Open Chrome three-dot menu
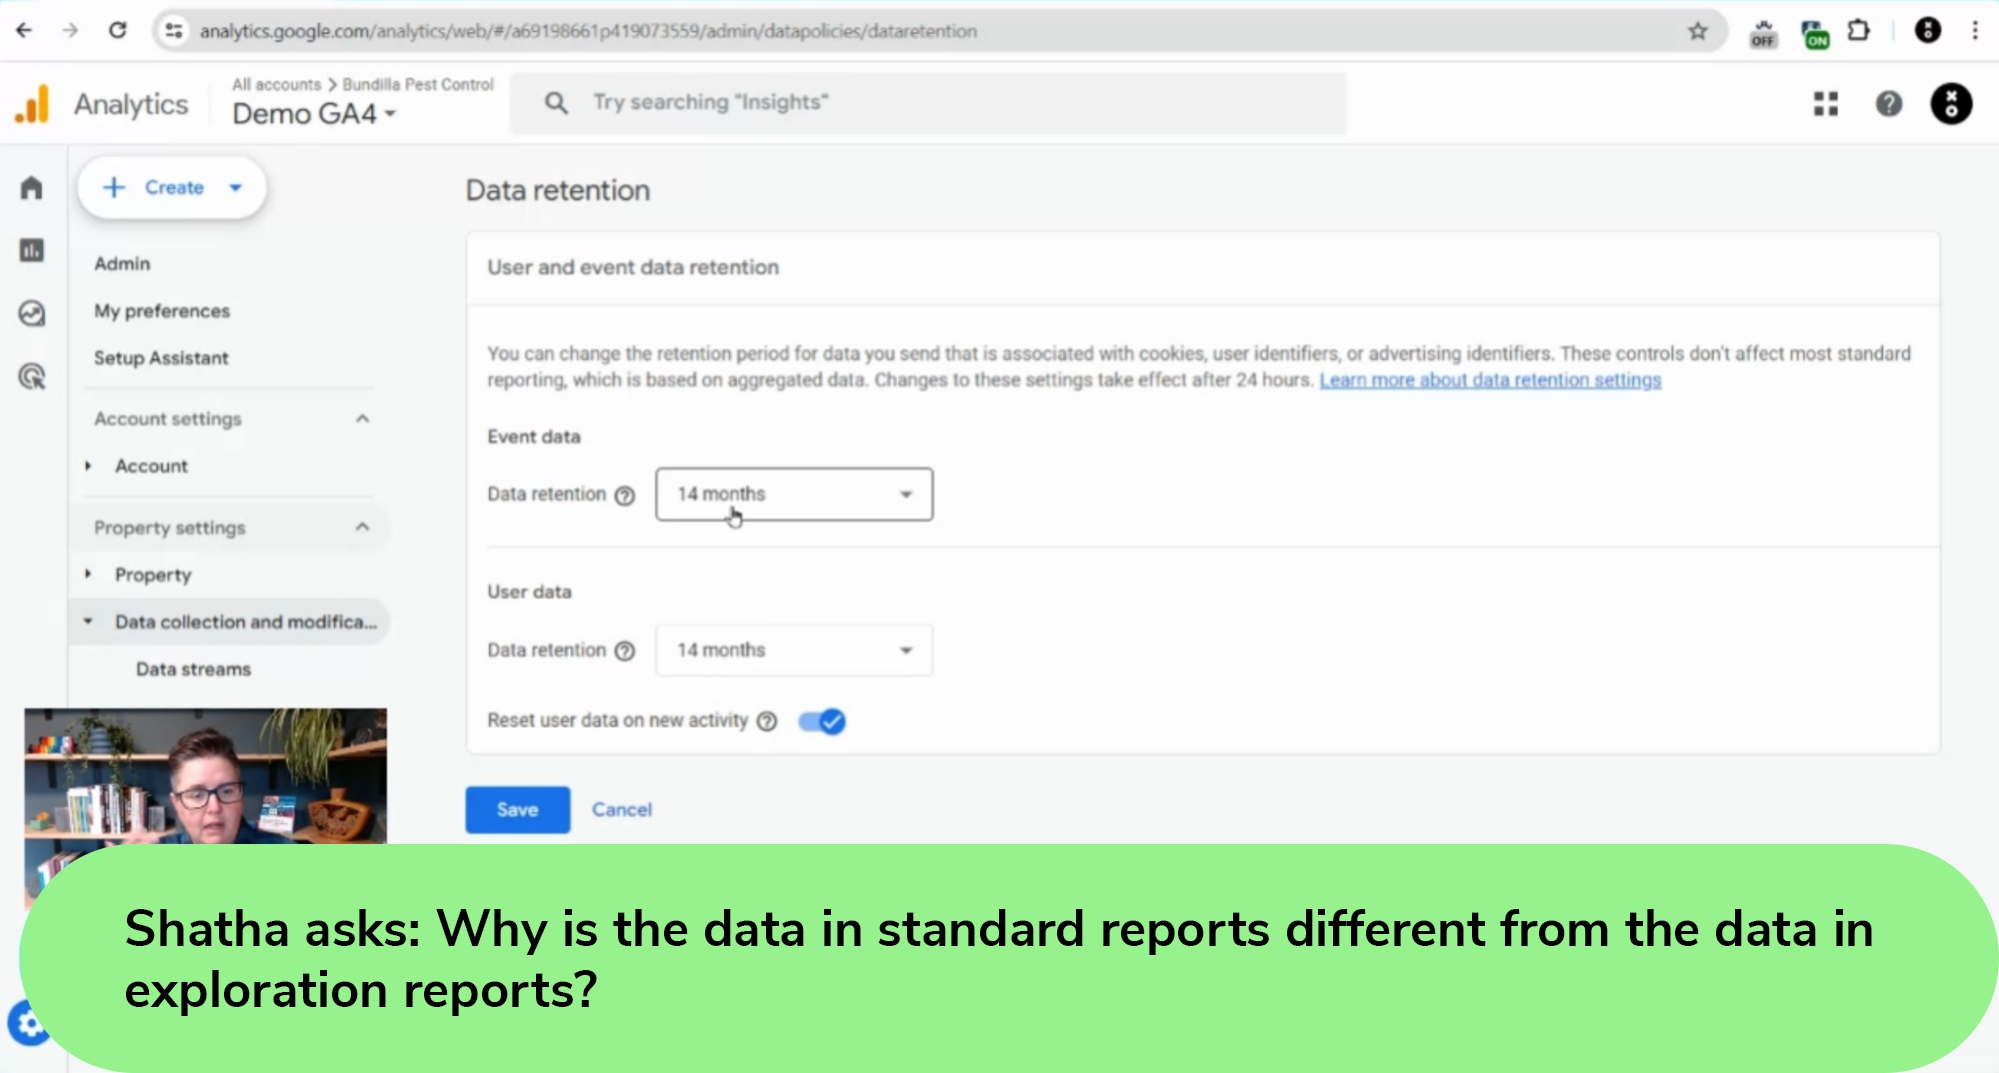 pyautogui.click(x=1975, y=31)
